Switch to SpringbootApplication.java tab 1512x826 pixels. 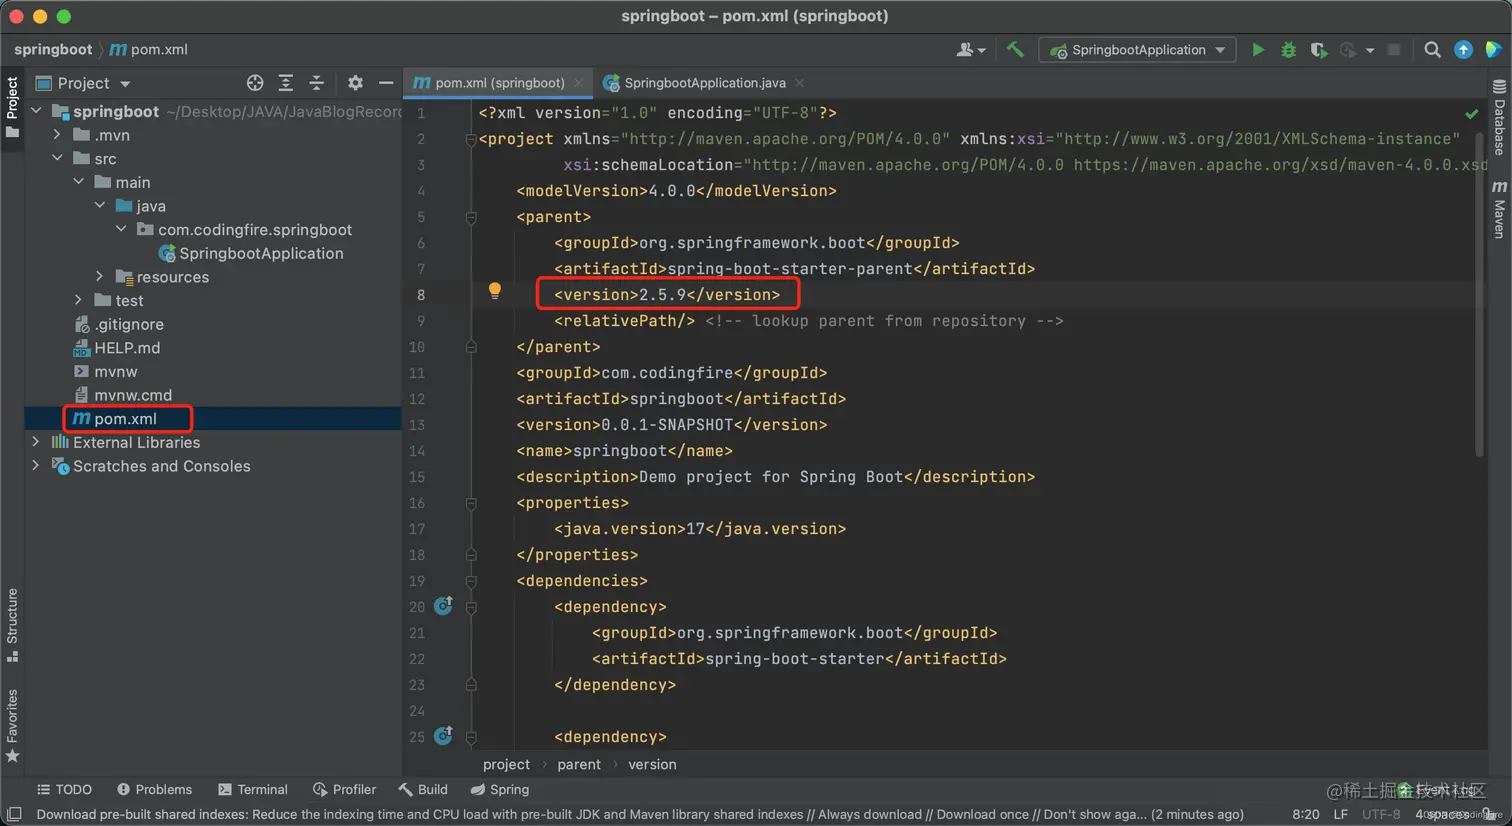click(x=704, y=83)
